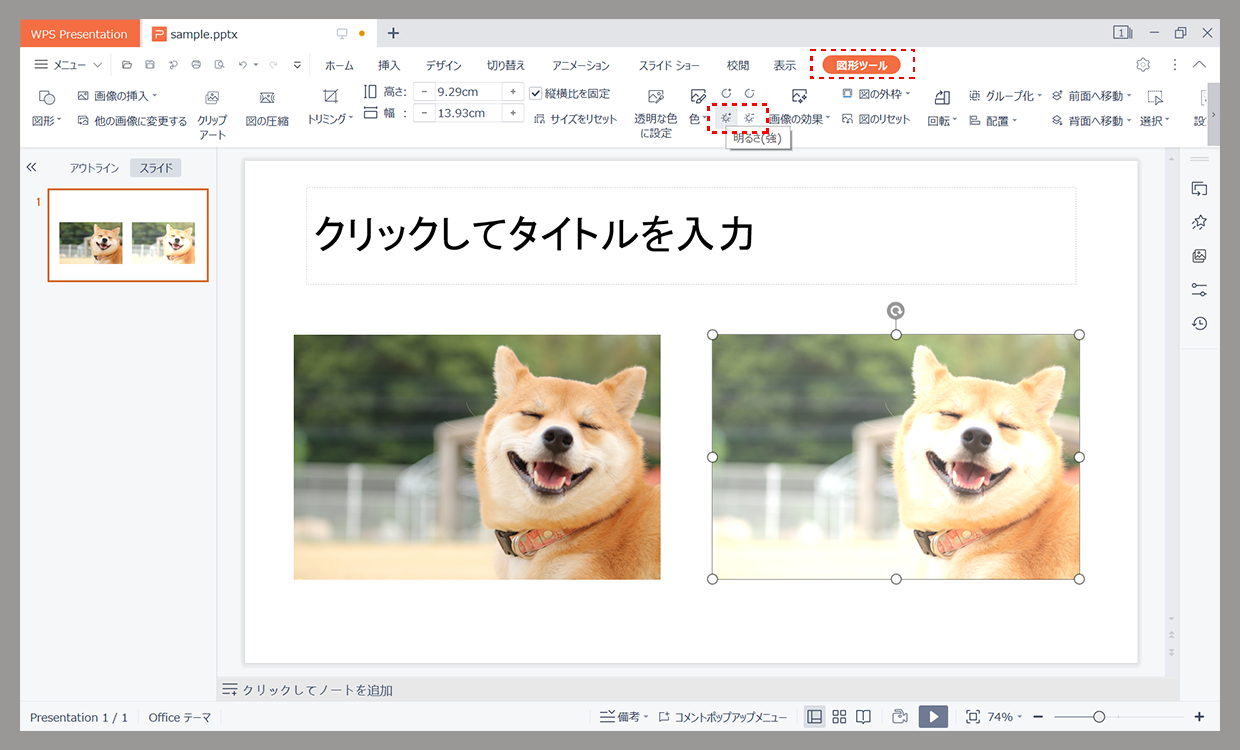Click the increase contrast icon above brightness
The image size is (1240, 750).
[x=726, y=93]
